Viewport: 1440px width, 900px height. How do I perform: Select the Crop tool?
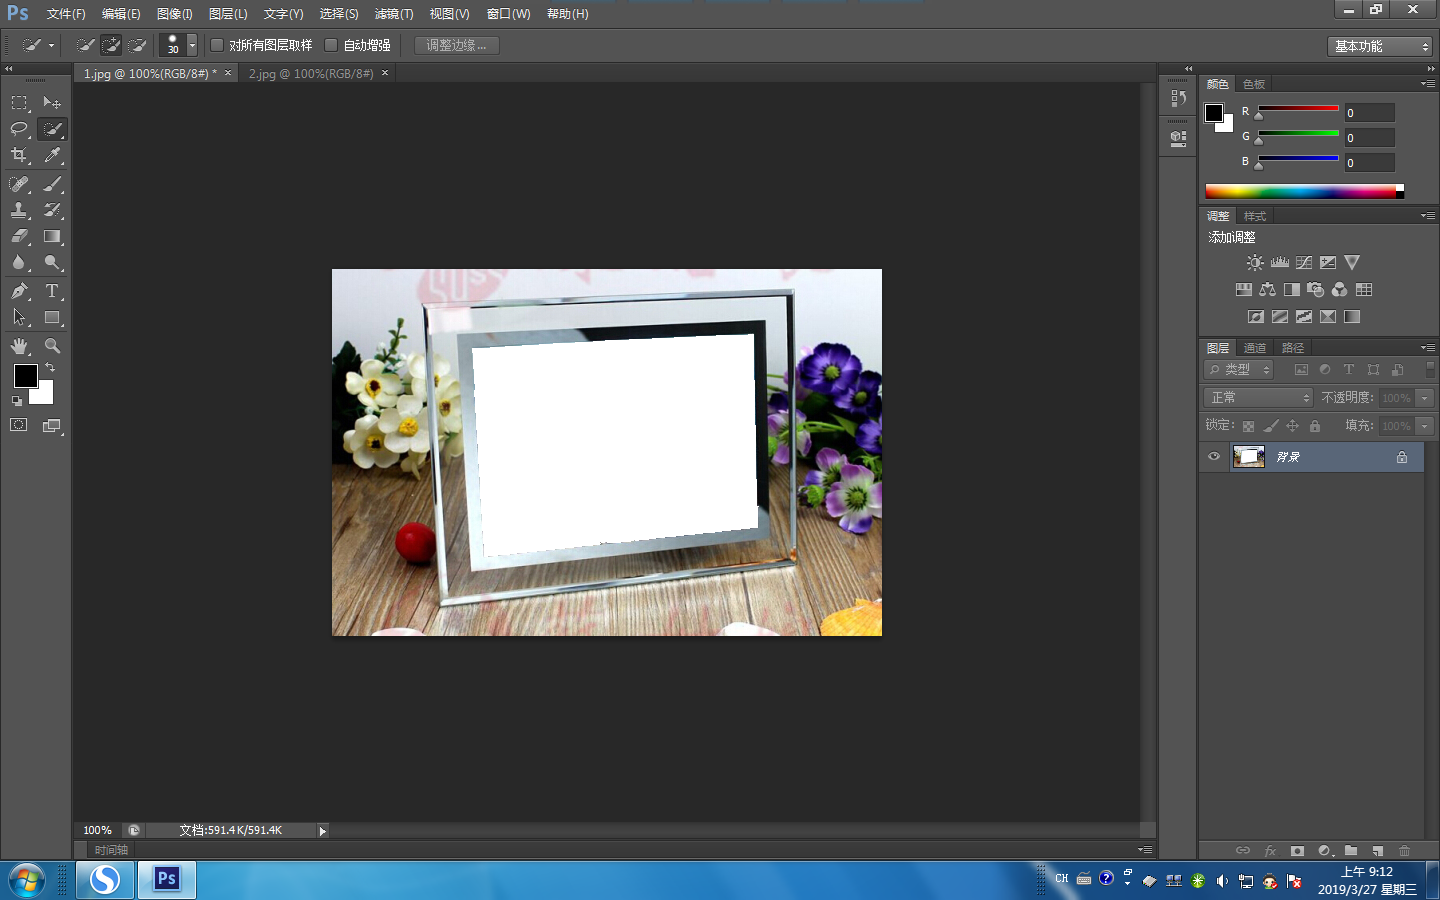(19, 155)
